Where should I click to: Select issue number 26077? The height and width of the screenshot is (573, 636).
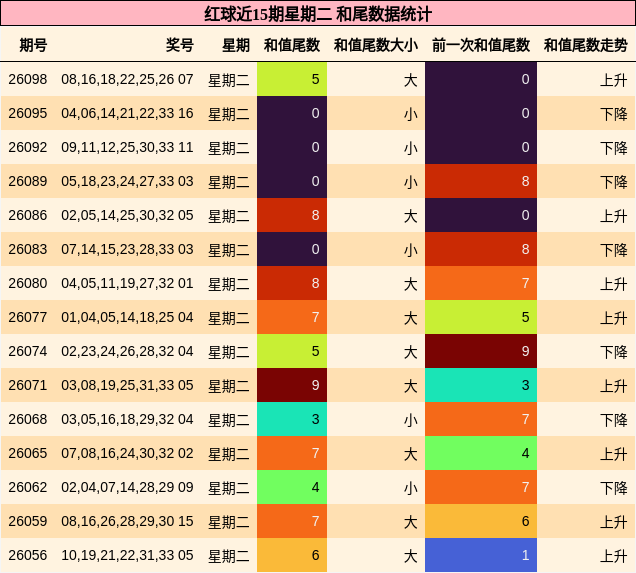point(28,317)
